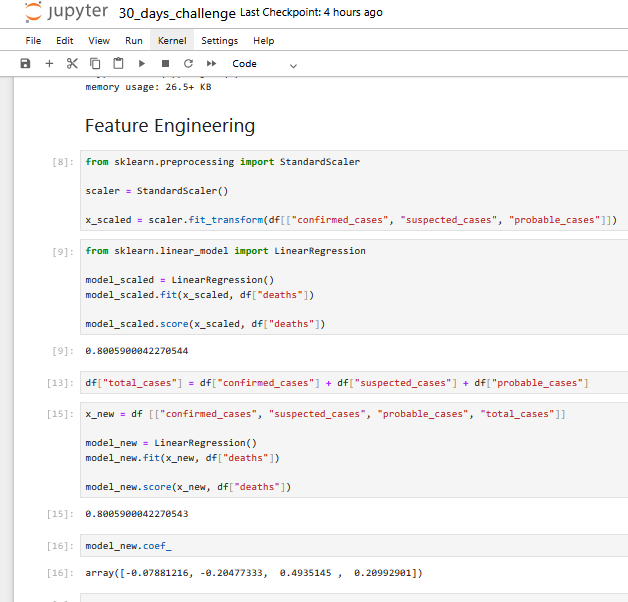This screenshot has width=628, height=602.
Task: Rename notebook title 30_days_challenge
Action: click(x=177, y=14)
